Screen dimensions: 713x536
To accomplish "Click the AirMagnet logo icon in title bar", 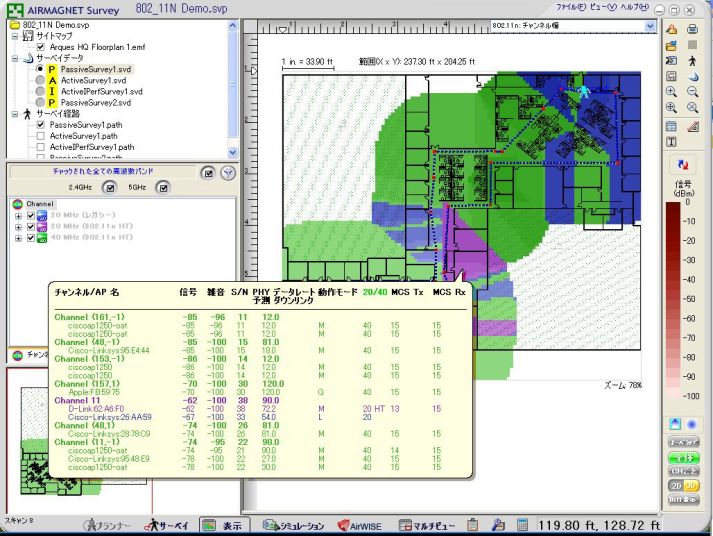I will [15, 10].
